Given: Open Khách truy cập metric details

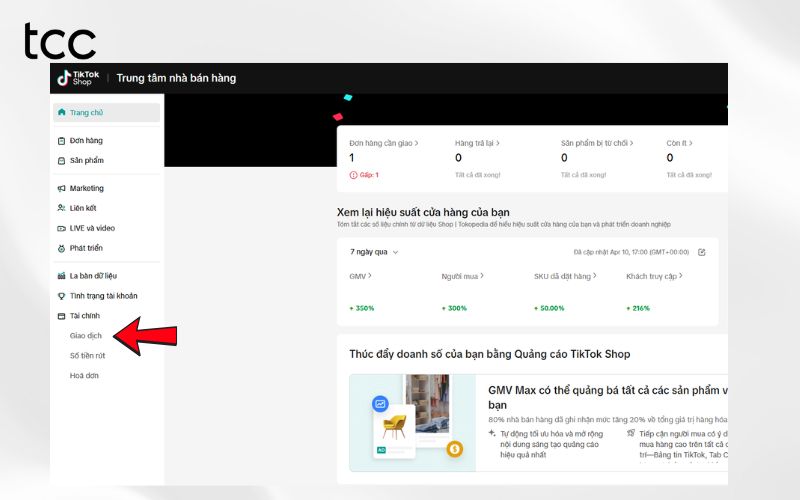Looking at the screenshot, I should [x=654, y=276].
